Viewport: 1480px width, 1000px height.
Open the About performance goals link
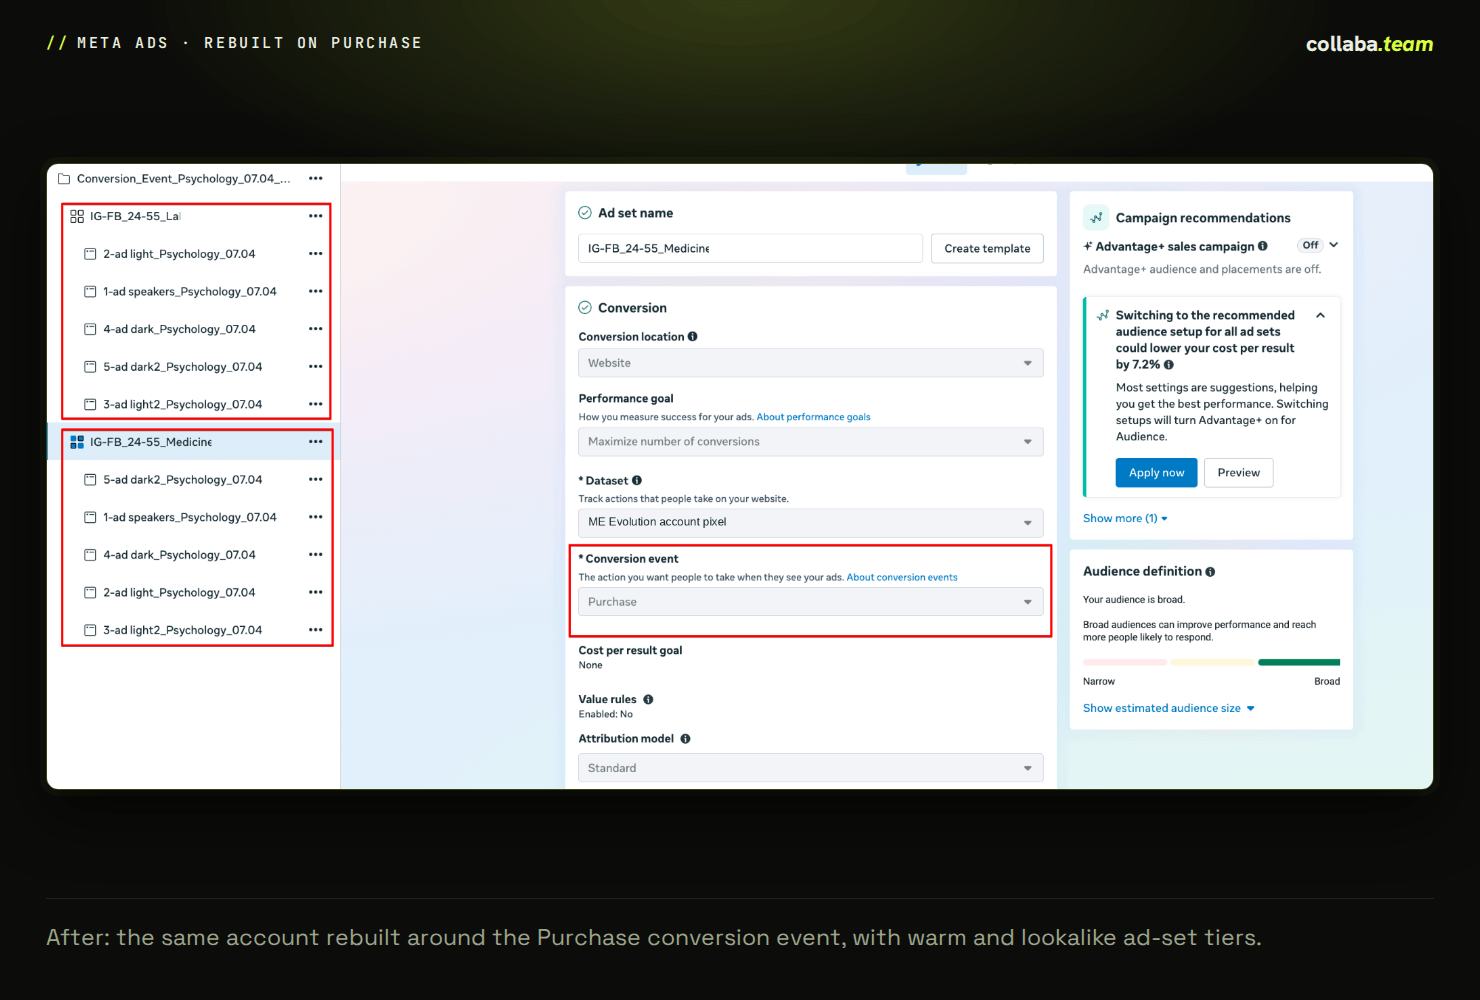(x=813, y=417)
